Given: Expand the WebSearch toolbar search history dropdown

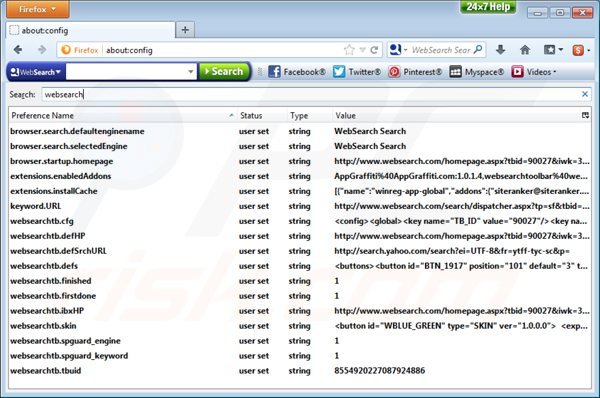Looking at the screenshot, I should 191,72.
